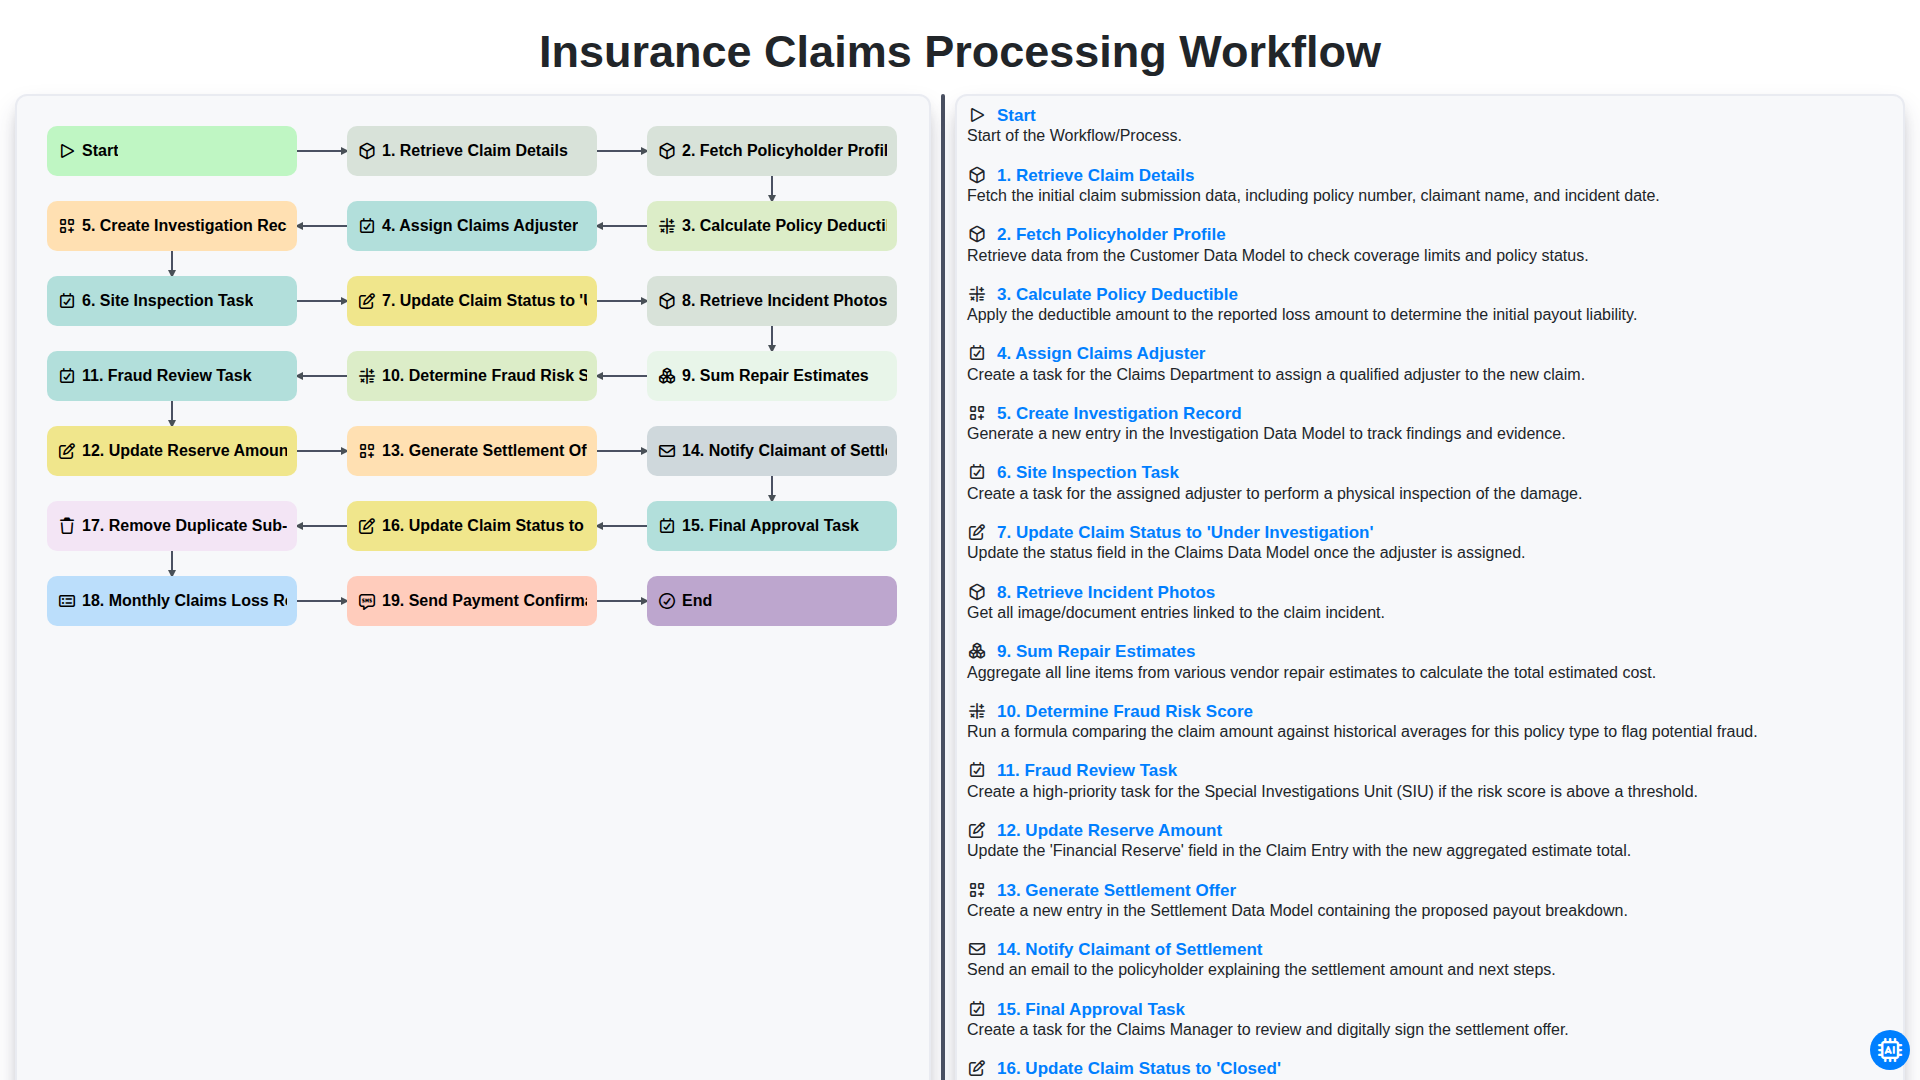Click the formula icon on Calculate Policy Deductible node
1920x1080 pixels.
tap(667, 226)
